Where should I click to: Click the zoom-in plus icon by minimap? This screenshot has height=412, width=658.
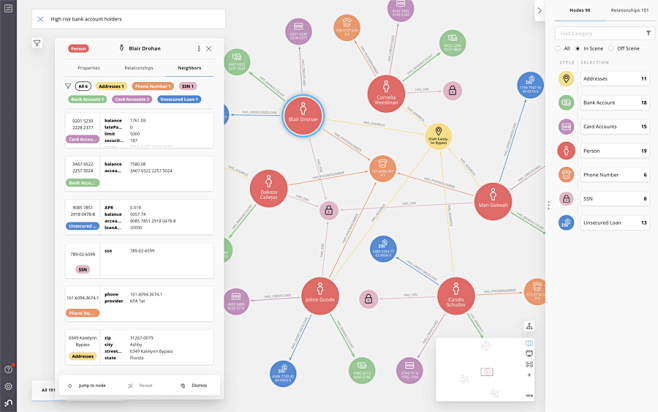[x=529, y=375]
